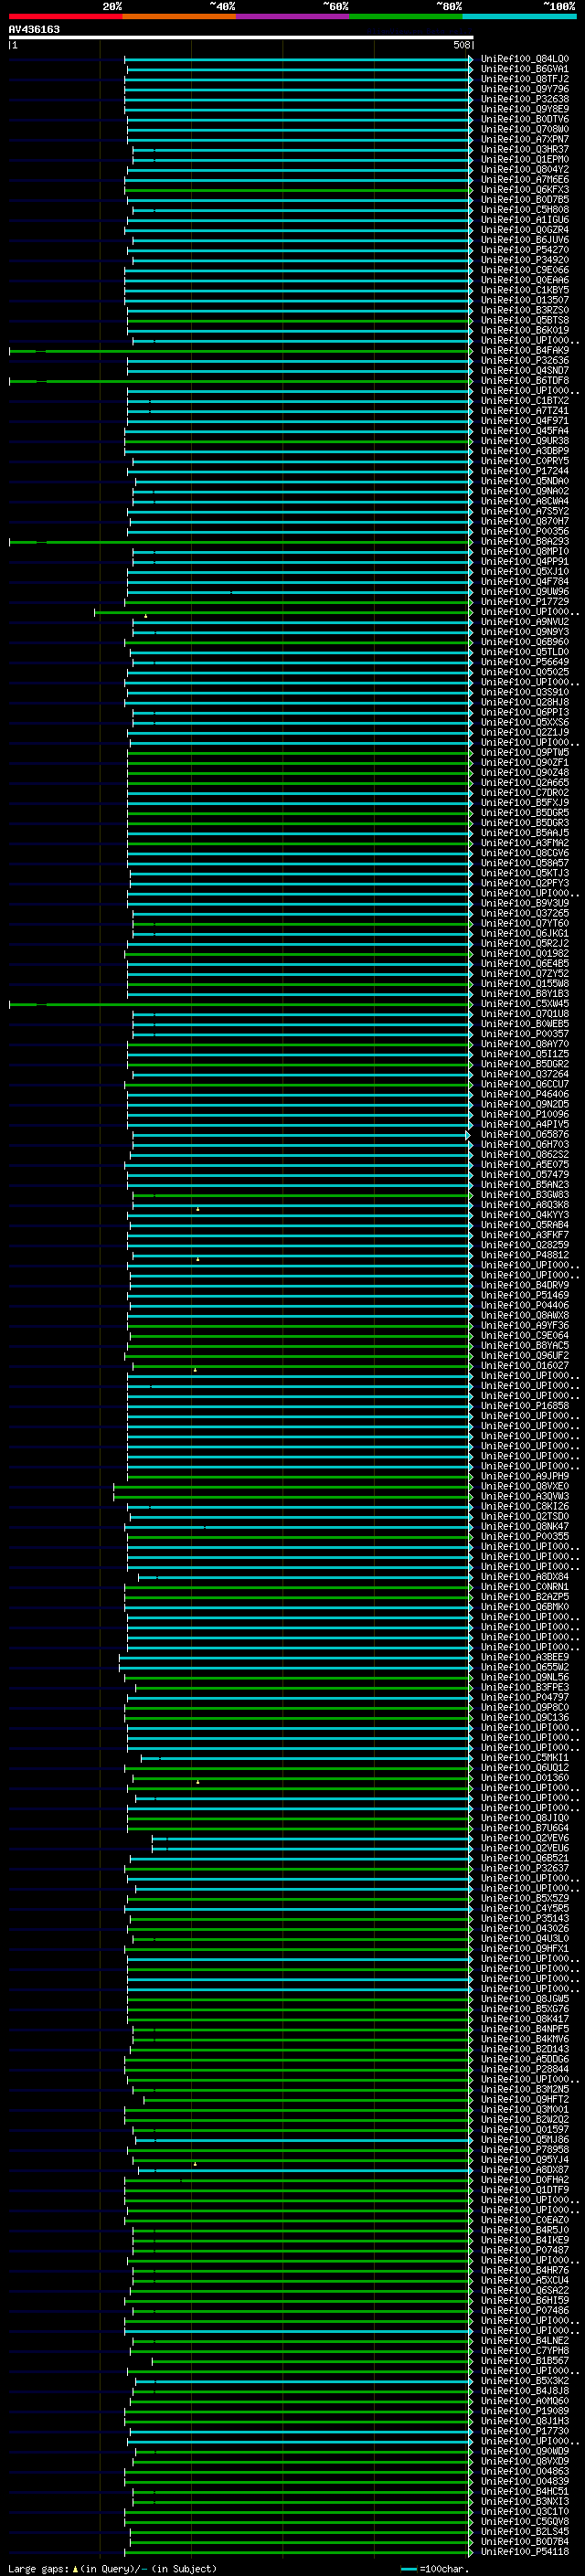
Task: Select hit label UniRef100_P19089
Action: (x=524, y=2410)
